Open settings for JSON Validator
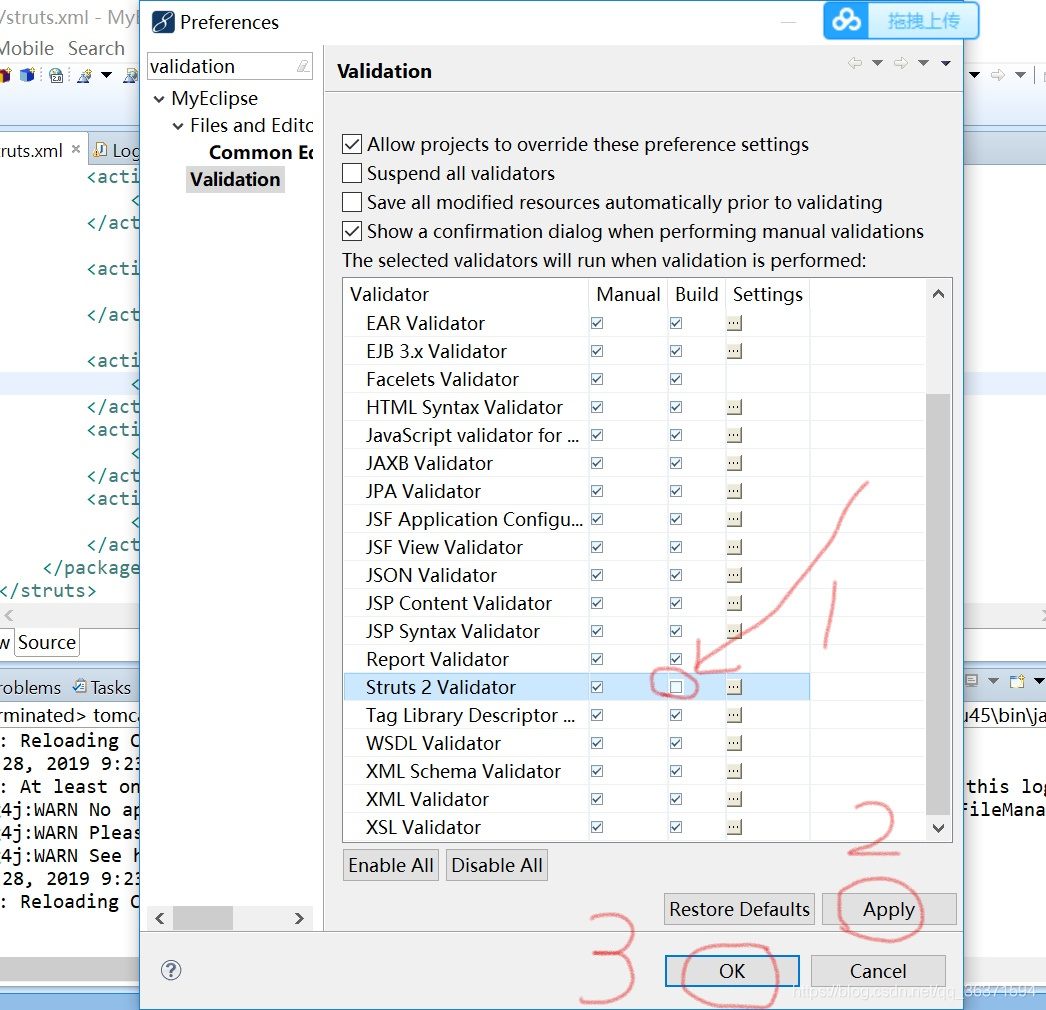Viewport: 1046px width, 1010px height. point(734,576)
